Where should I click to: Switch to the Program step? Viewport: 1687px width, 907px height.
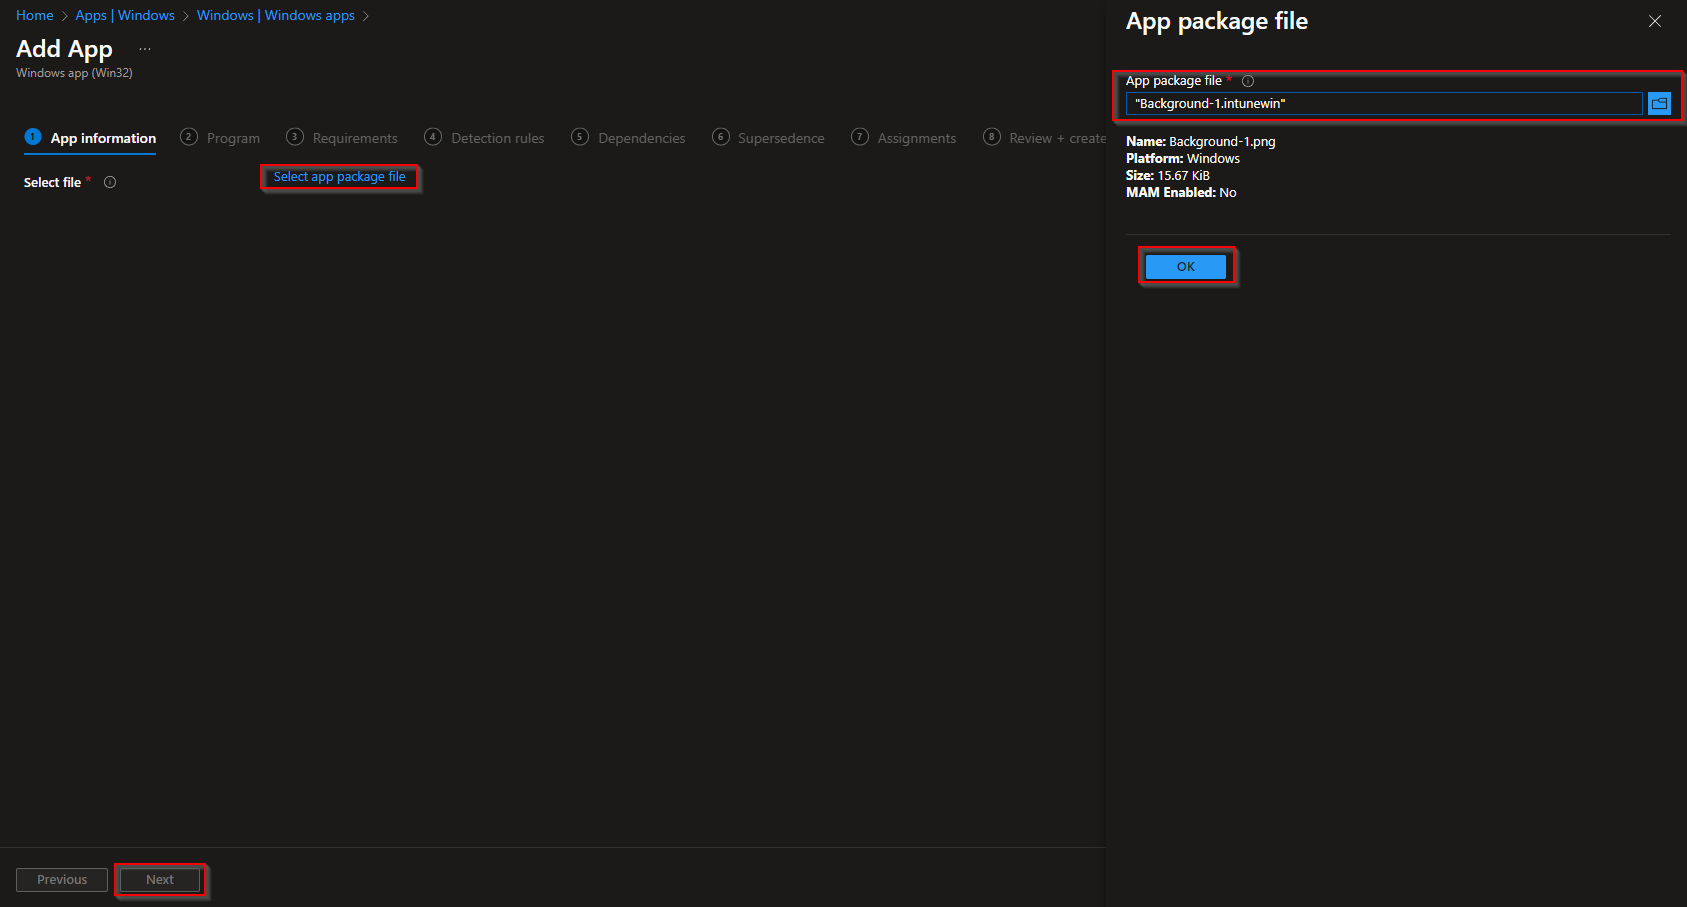233,137
